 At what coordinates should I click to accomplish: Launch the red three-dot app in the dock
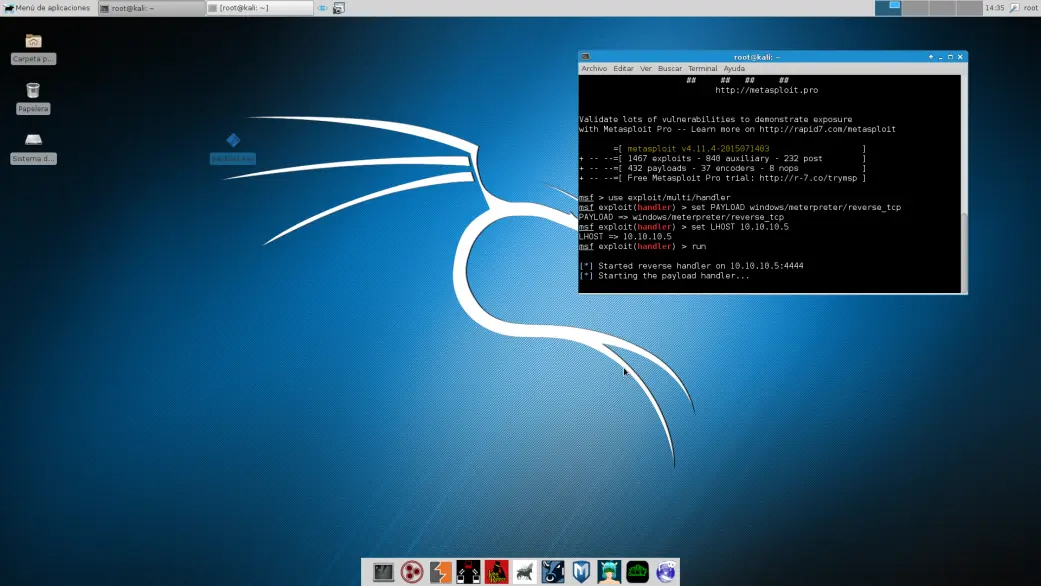412,572
